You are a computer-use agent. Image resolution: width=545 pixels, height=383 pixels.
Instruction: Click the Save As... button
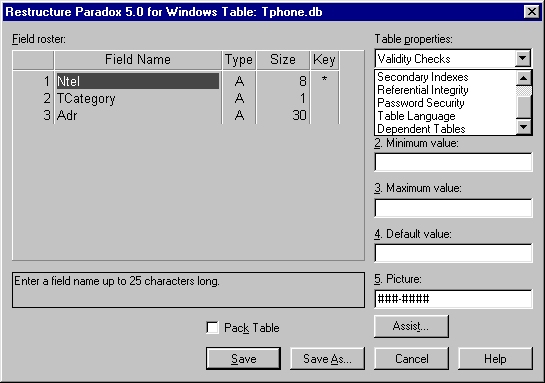tap(327, 358)
